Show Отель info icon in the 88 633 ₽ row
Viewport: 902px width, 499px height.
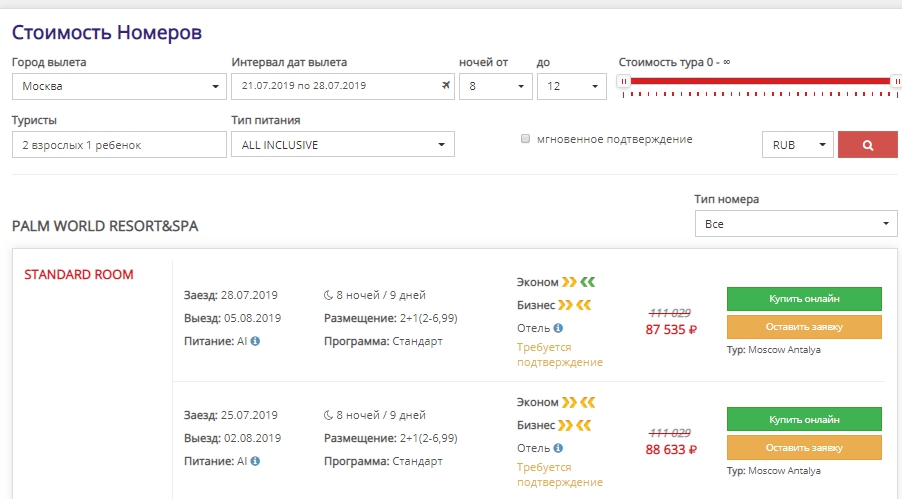pyautogui.click(x=558, y=448)
